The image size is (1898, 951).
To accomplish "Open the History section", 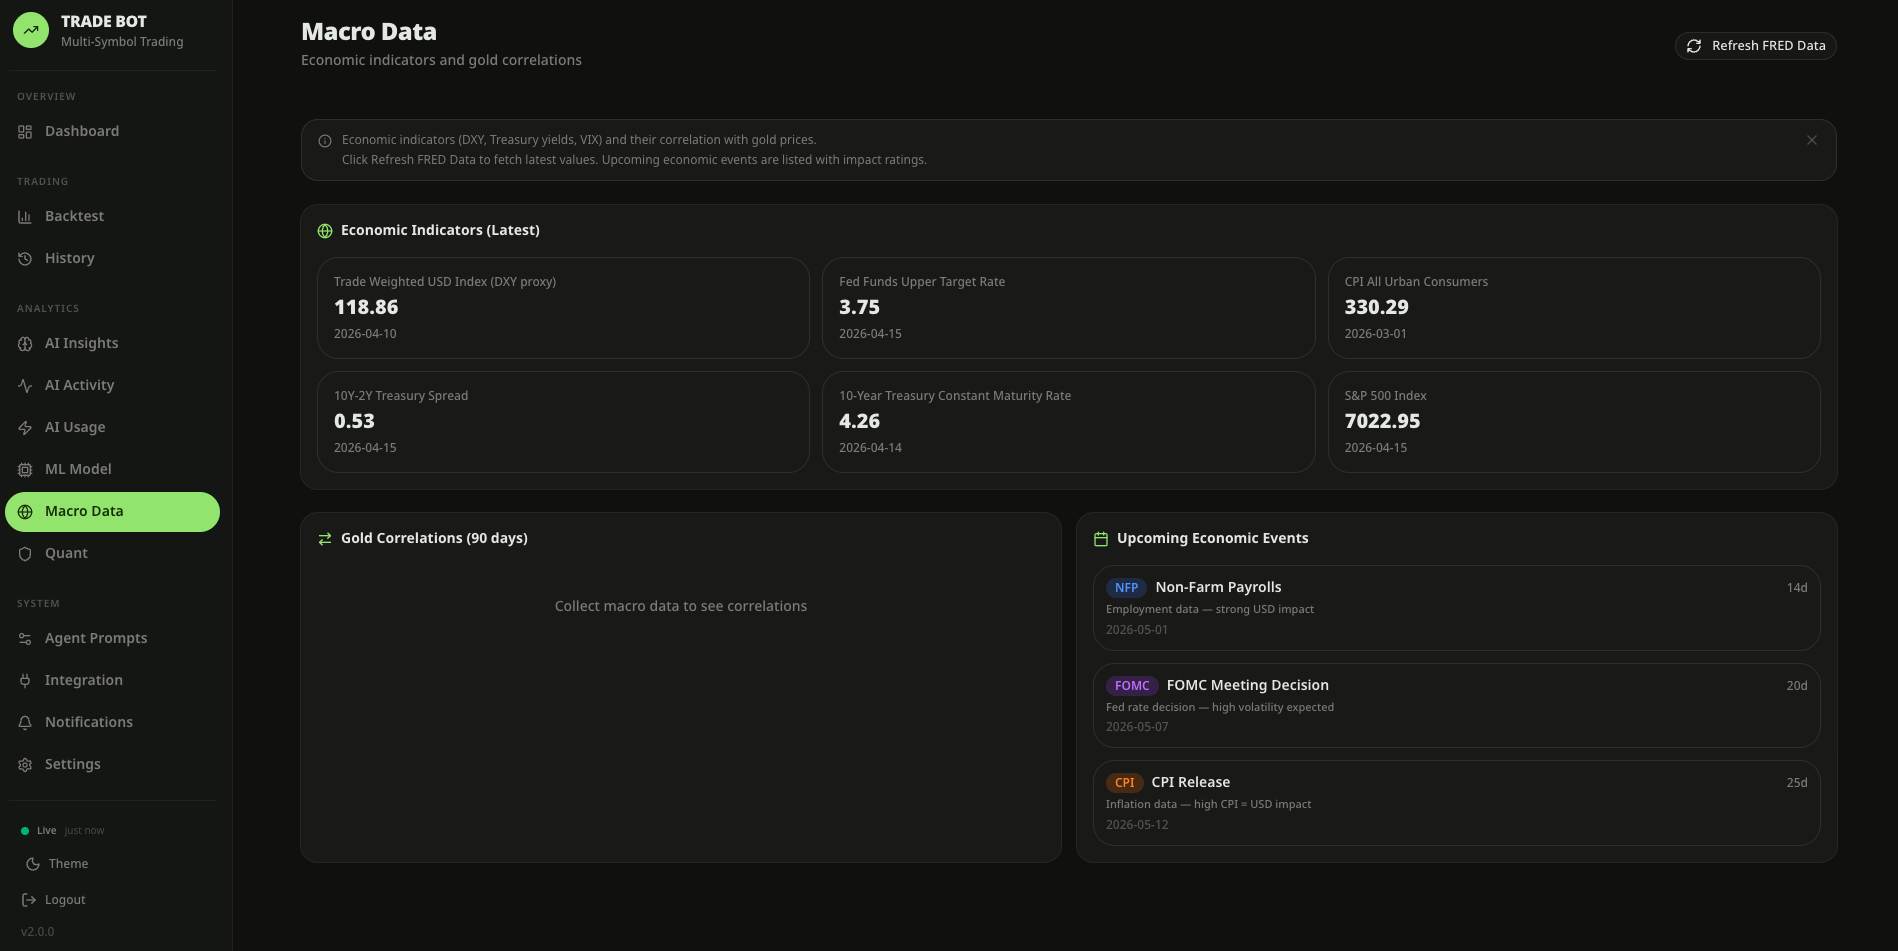I will pos(112,259).
